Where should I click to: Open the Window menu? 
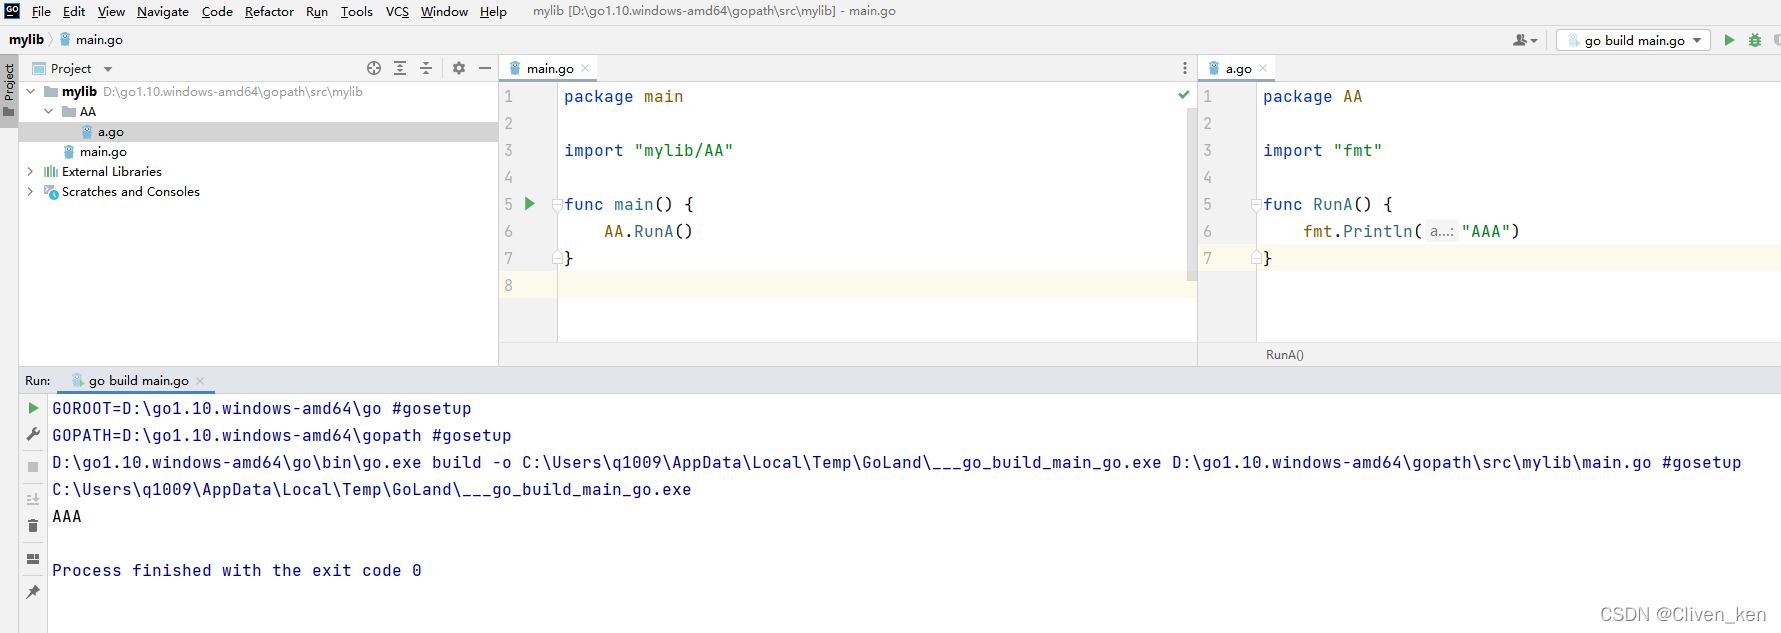click(x=444, y=11)
